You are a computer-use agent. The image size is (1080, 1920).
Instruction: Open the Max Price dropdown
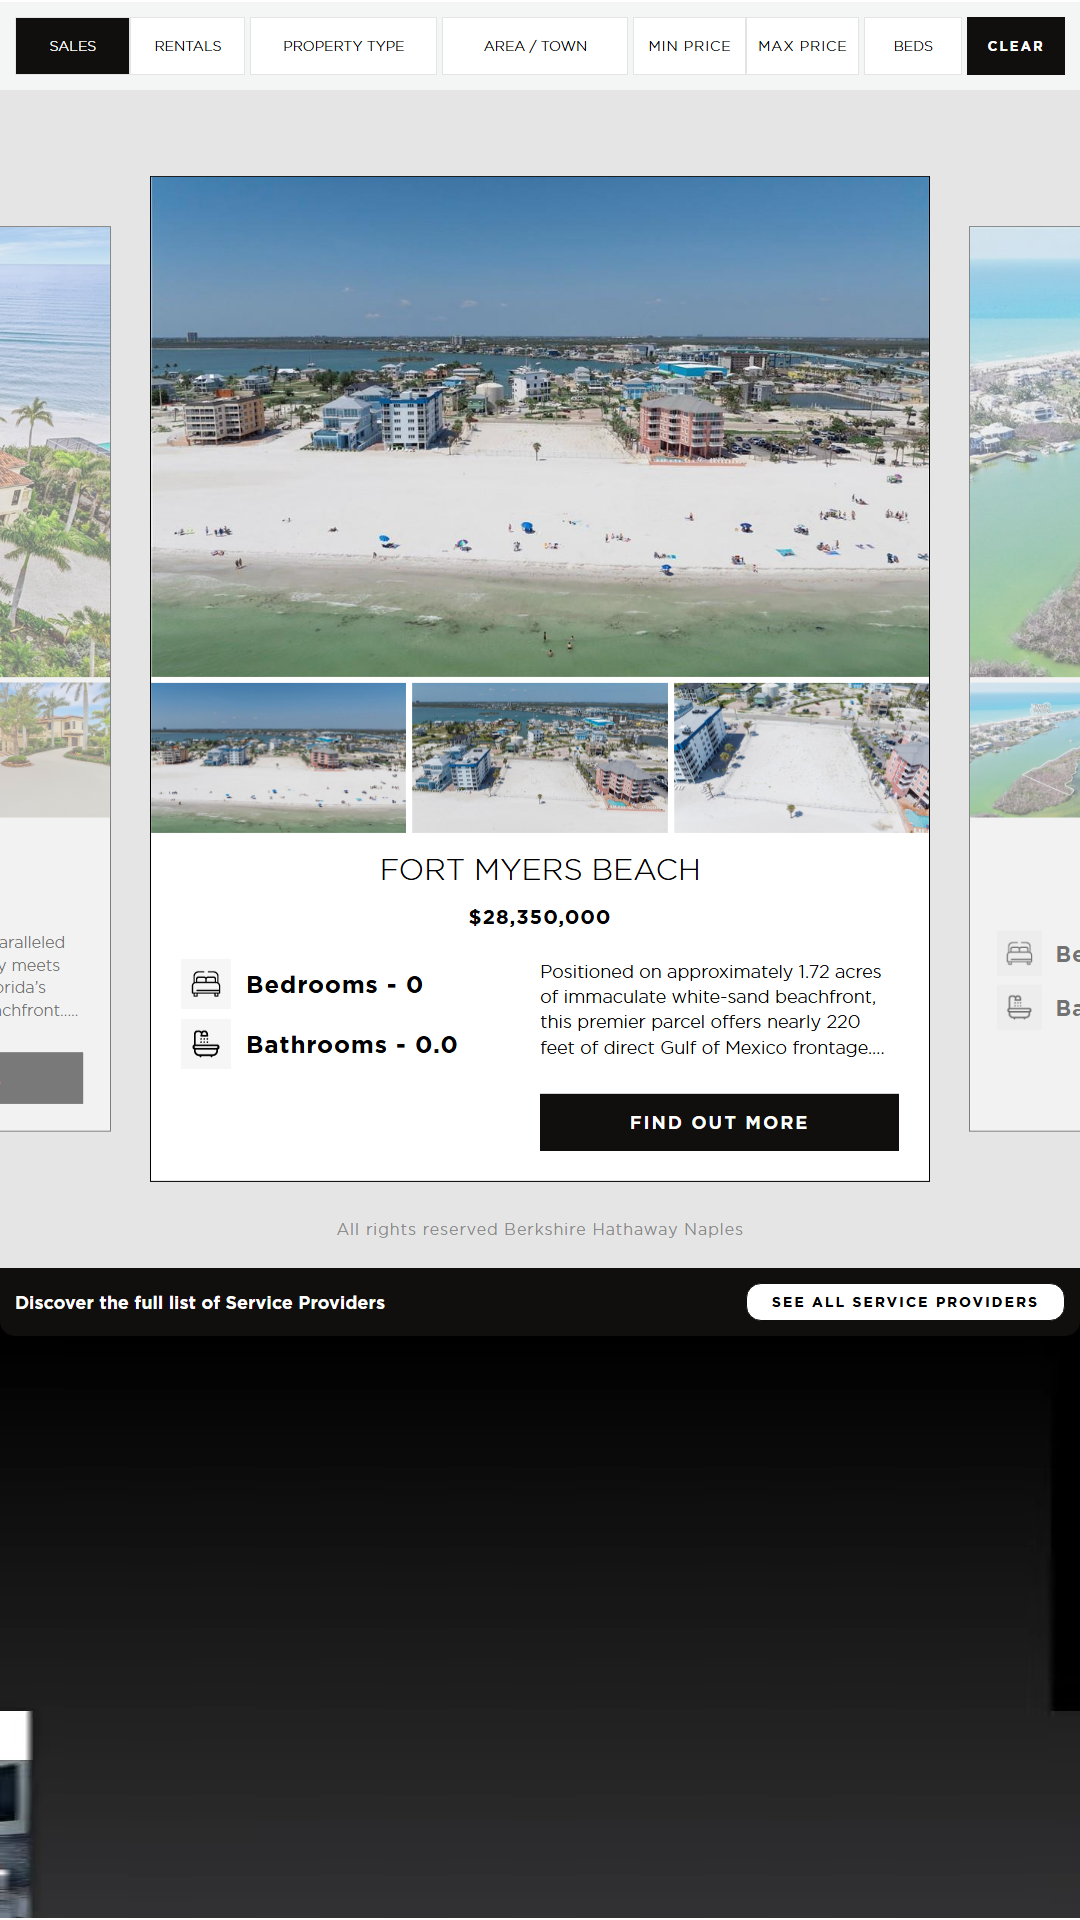click(802, 46)
